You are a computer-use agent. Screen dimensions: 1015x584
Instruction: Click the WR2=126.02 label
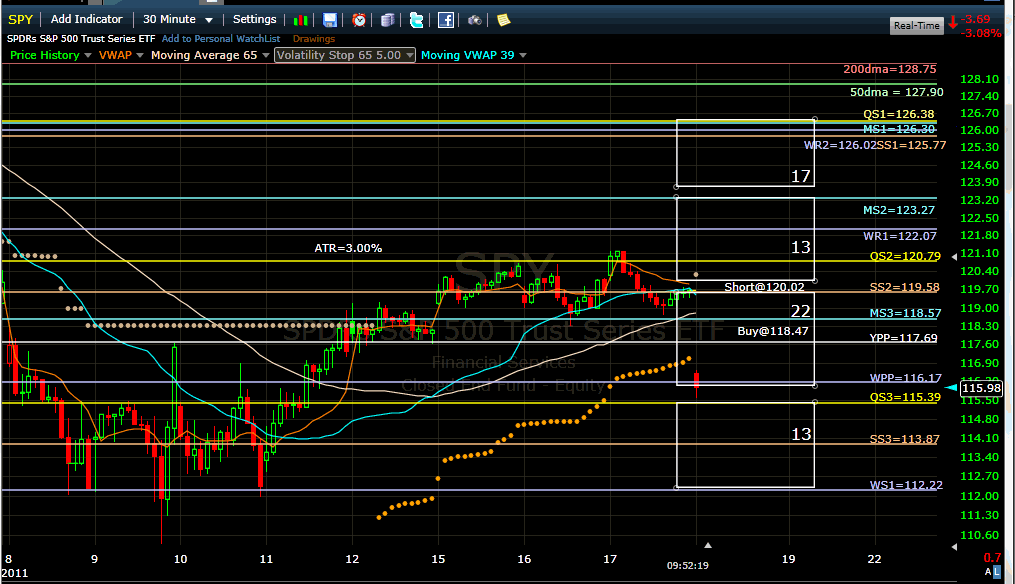(840, 145)
